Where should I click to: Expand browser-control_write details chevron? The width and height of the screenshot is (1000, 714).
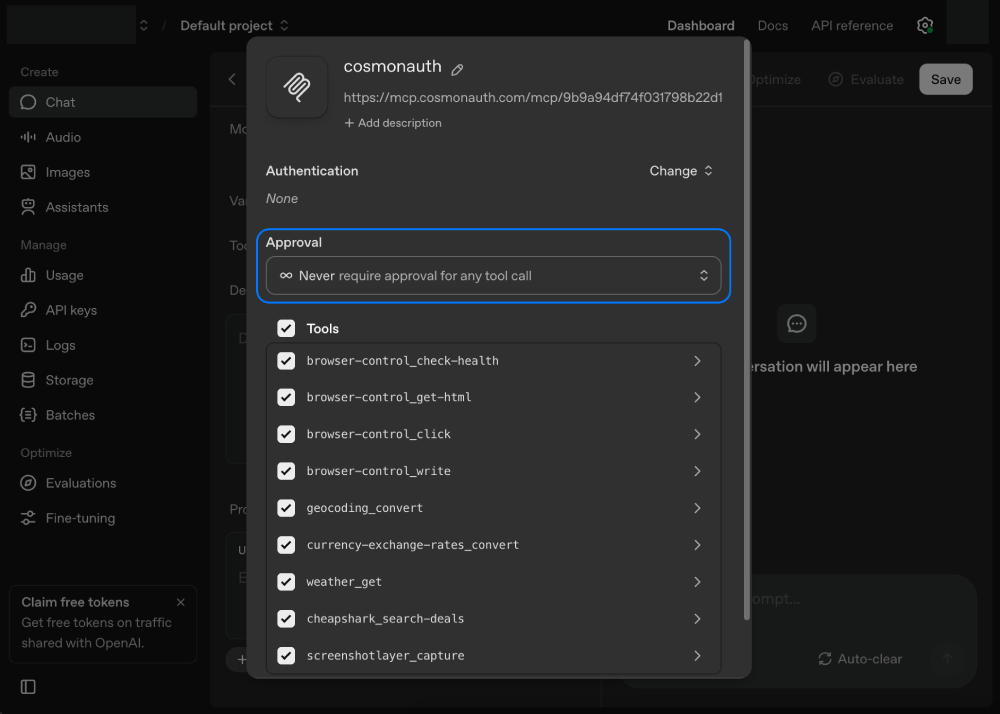(x=697, y=471)
